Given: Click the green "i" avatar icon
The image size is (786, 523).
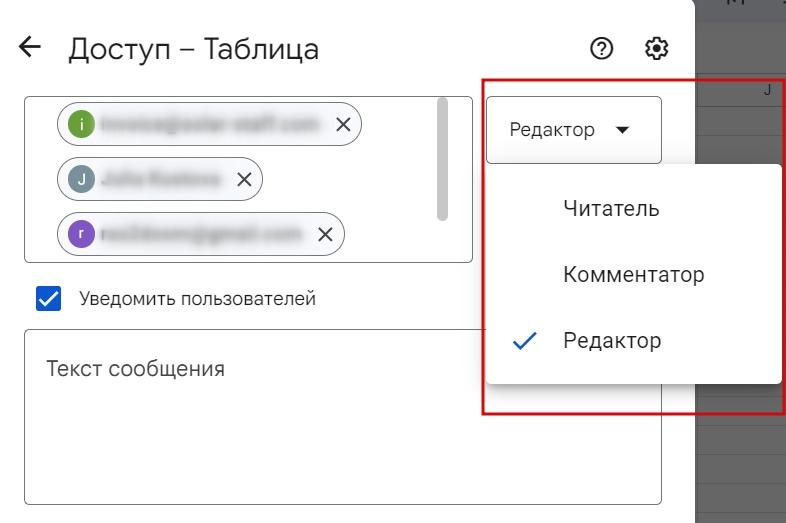Looking at the screenshot, I should pyautogui.click(x=82, y=125).
